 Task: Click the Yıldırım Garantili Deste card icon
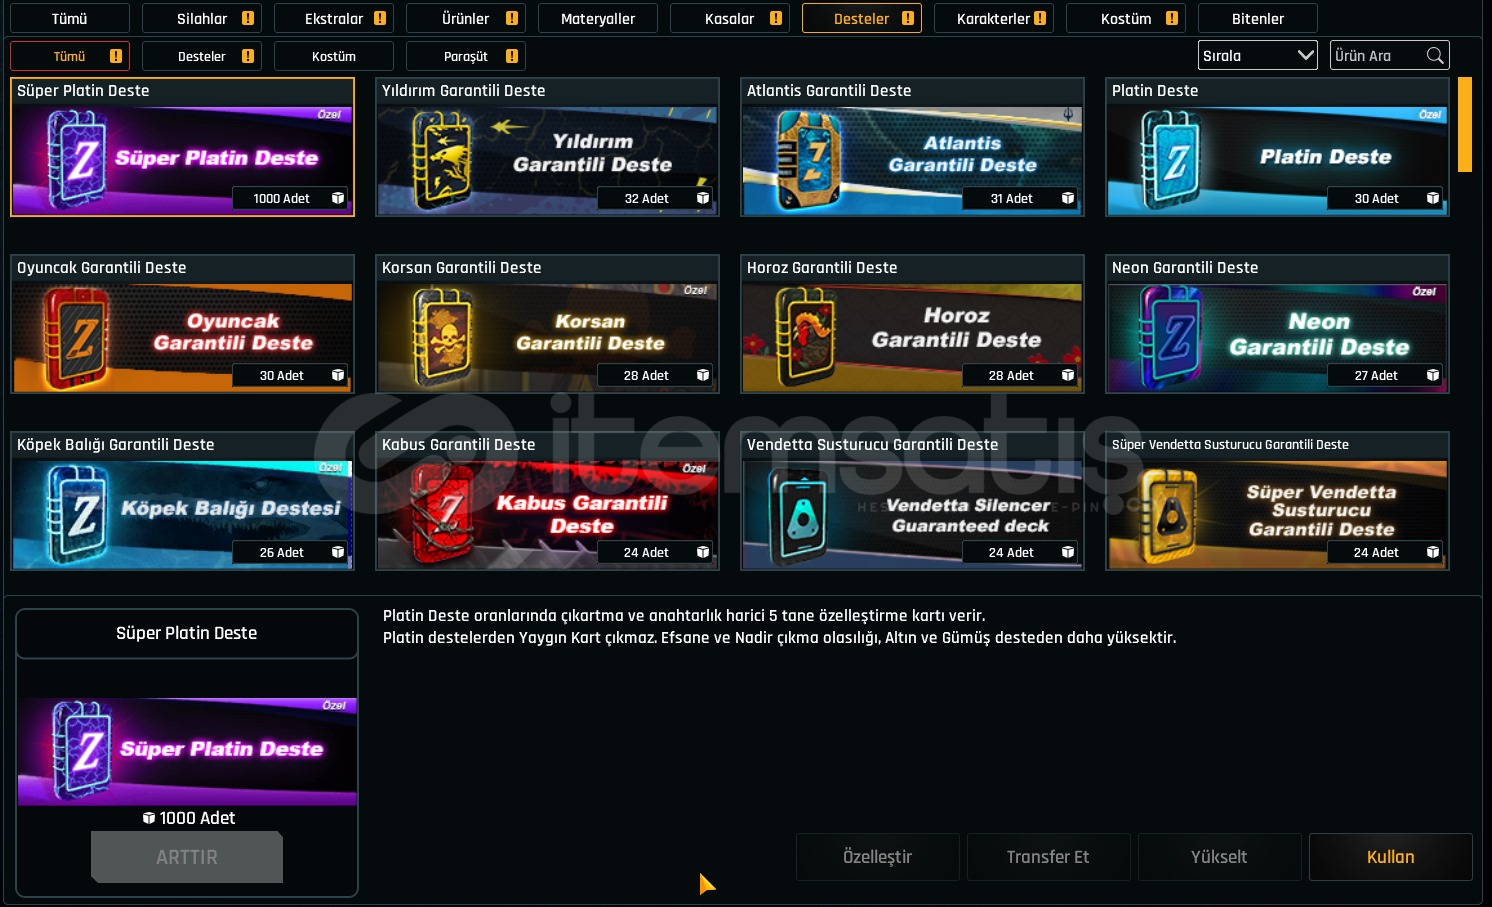[441, 160]
